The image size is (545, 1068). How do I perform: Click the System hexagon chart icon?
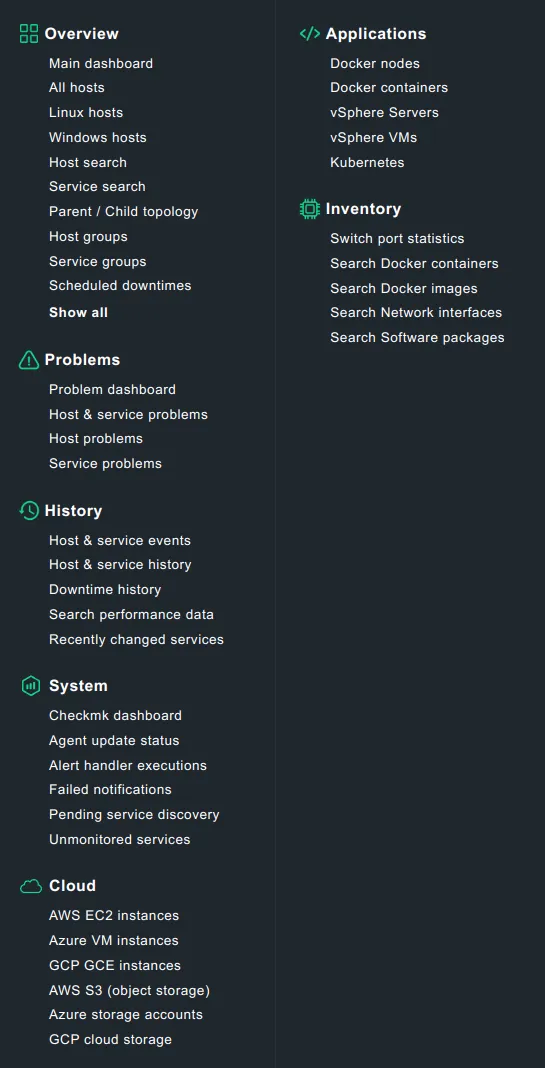pyautogui.click(x=31, y=686)
